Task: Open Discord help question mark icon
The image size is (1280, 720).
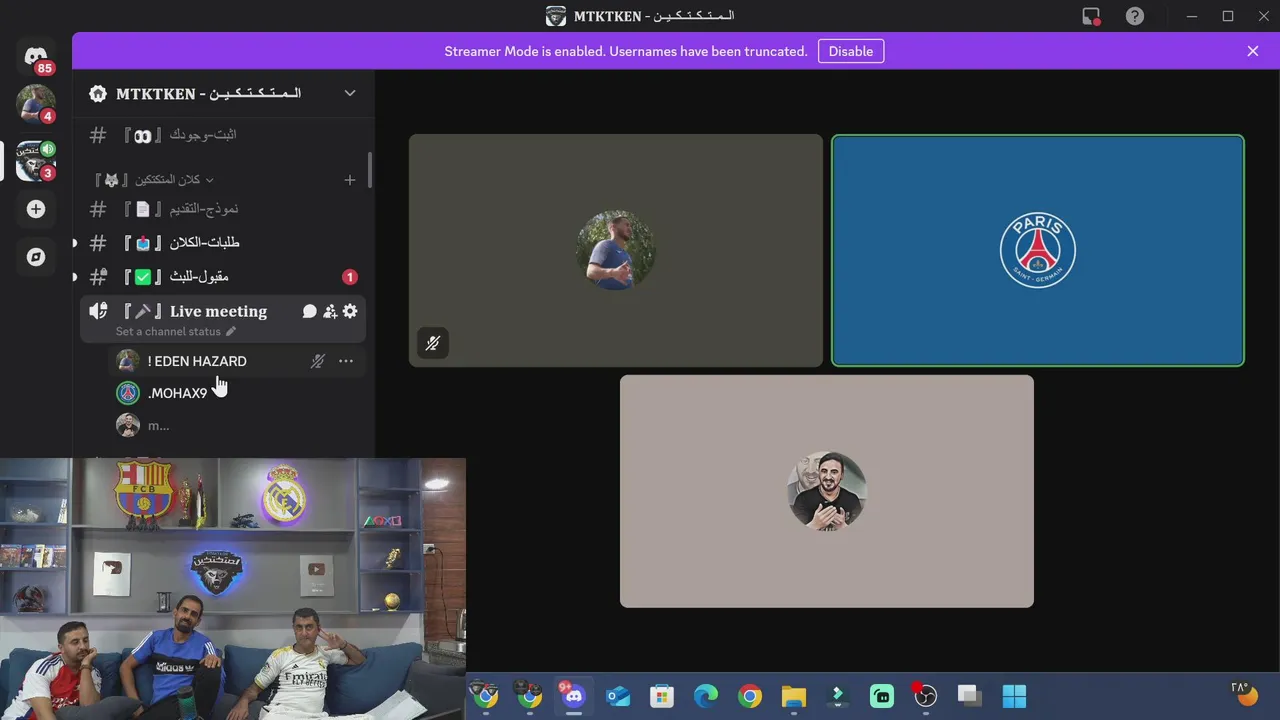Action: click(1135, 16)
